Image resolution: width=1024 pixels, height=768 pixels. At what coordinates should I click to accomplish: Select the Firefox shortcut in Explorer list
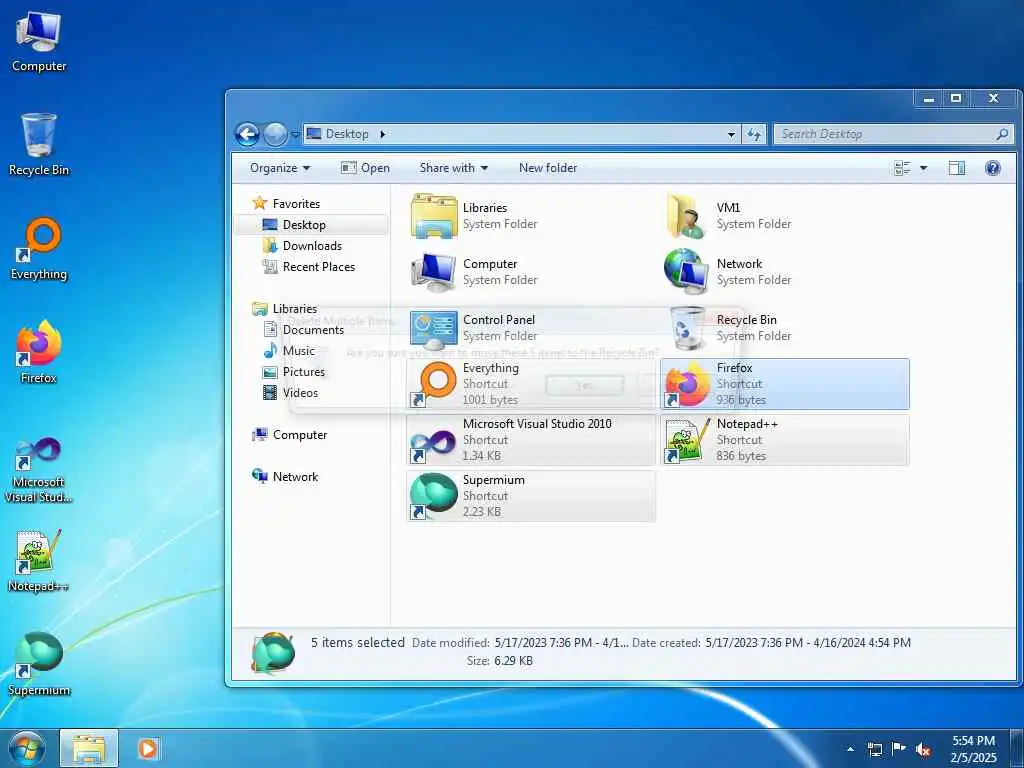point(784,384)
